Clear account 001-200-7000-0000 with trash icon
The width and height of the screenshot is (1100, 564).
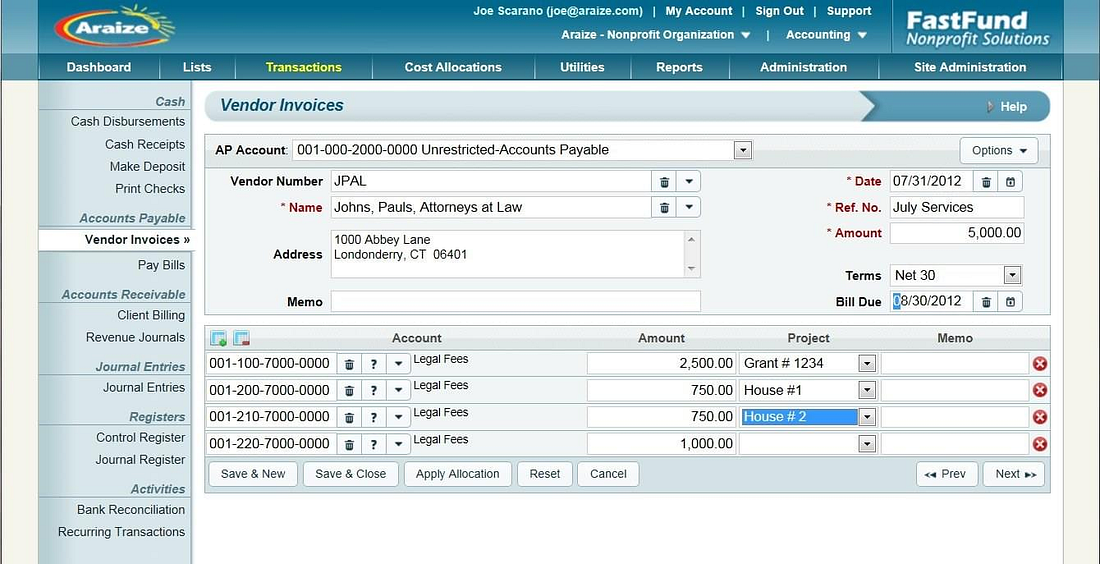tap(349, 390)
